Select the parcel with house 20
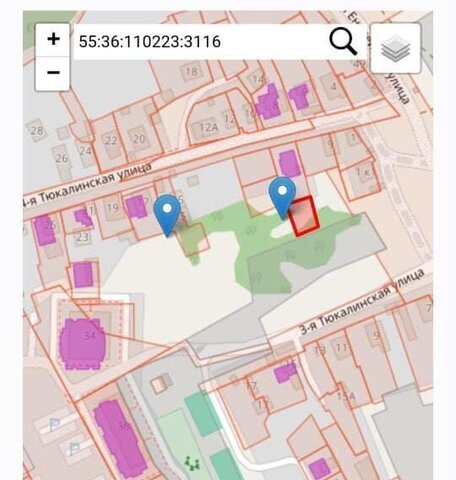 point(138,138)
